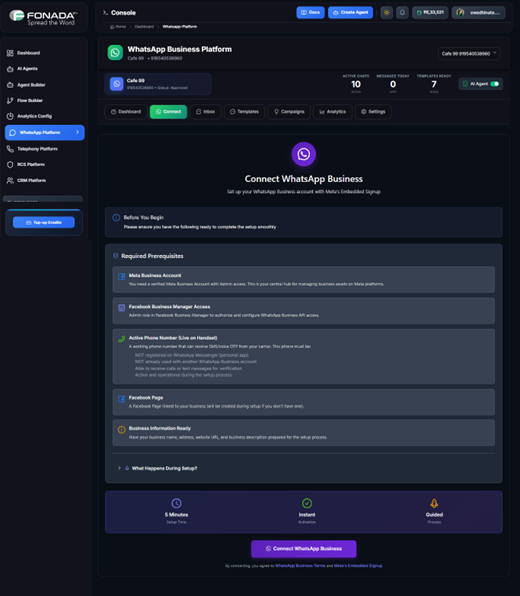Open WhatsApp Business Terms link

click(300, 566)
